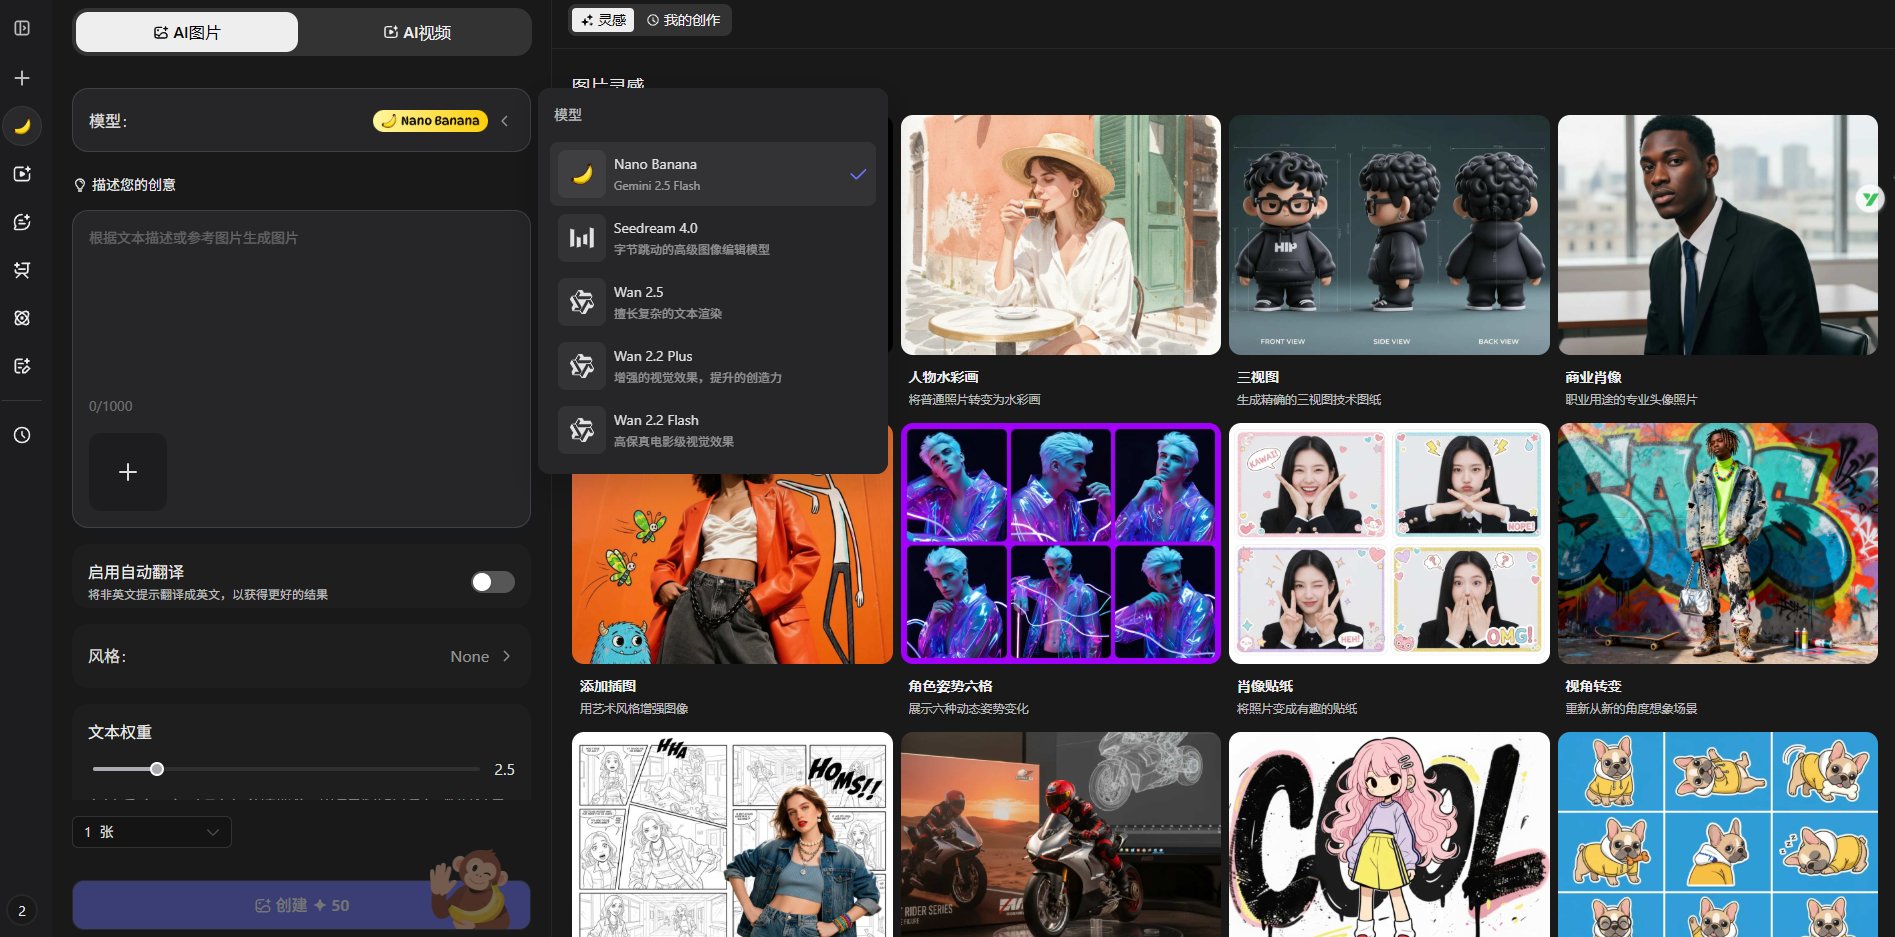This screenshot has height=937, width=1895.
Task: Switch to 我的创作 tab
Action: click(684, 20)
